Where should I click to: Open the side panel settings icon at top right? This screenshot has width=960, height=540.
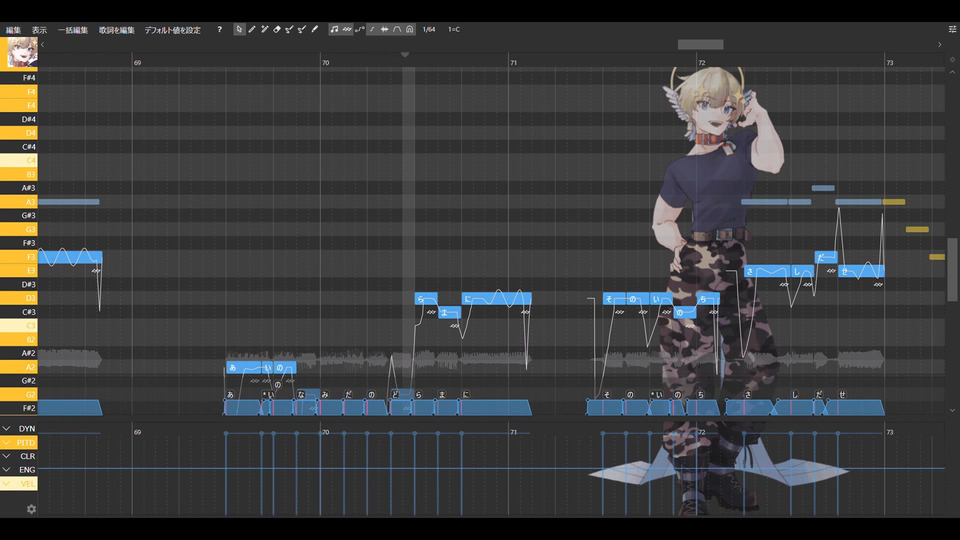pyautogui.click(x=952, y=29)
